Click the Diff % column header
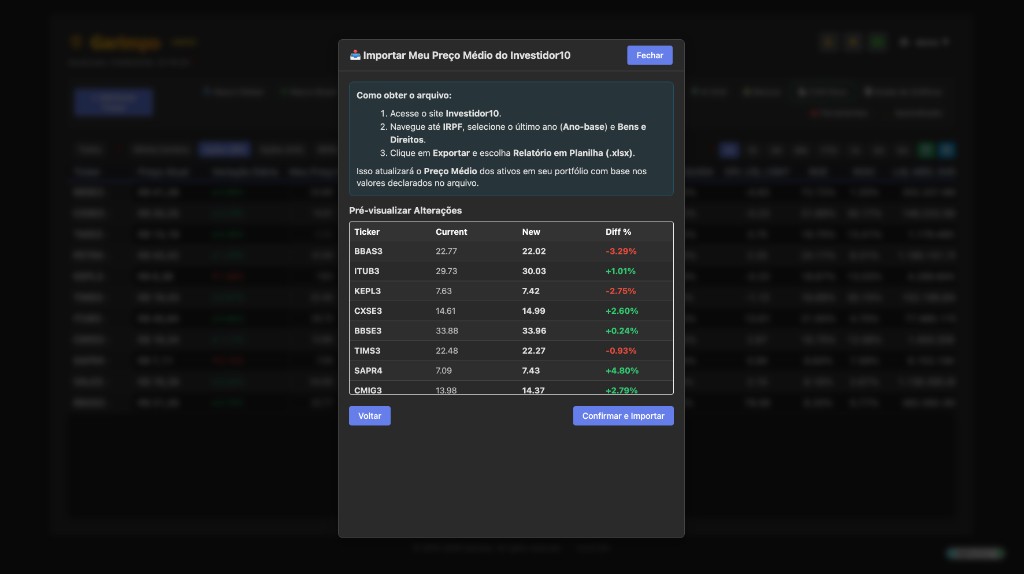This screenshot has height=574, width=1024. pyautogui.click(x=618, y=232)
